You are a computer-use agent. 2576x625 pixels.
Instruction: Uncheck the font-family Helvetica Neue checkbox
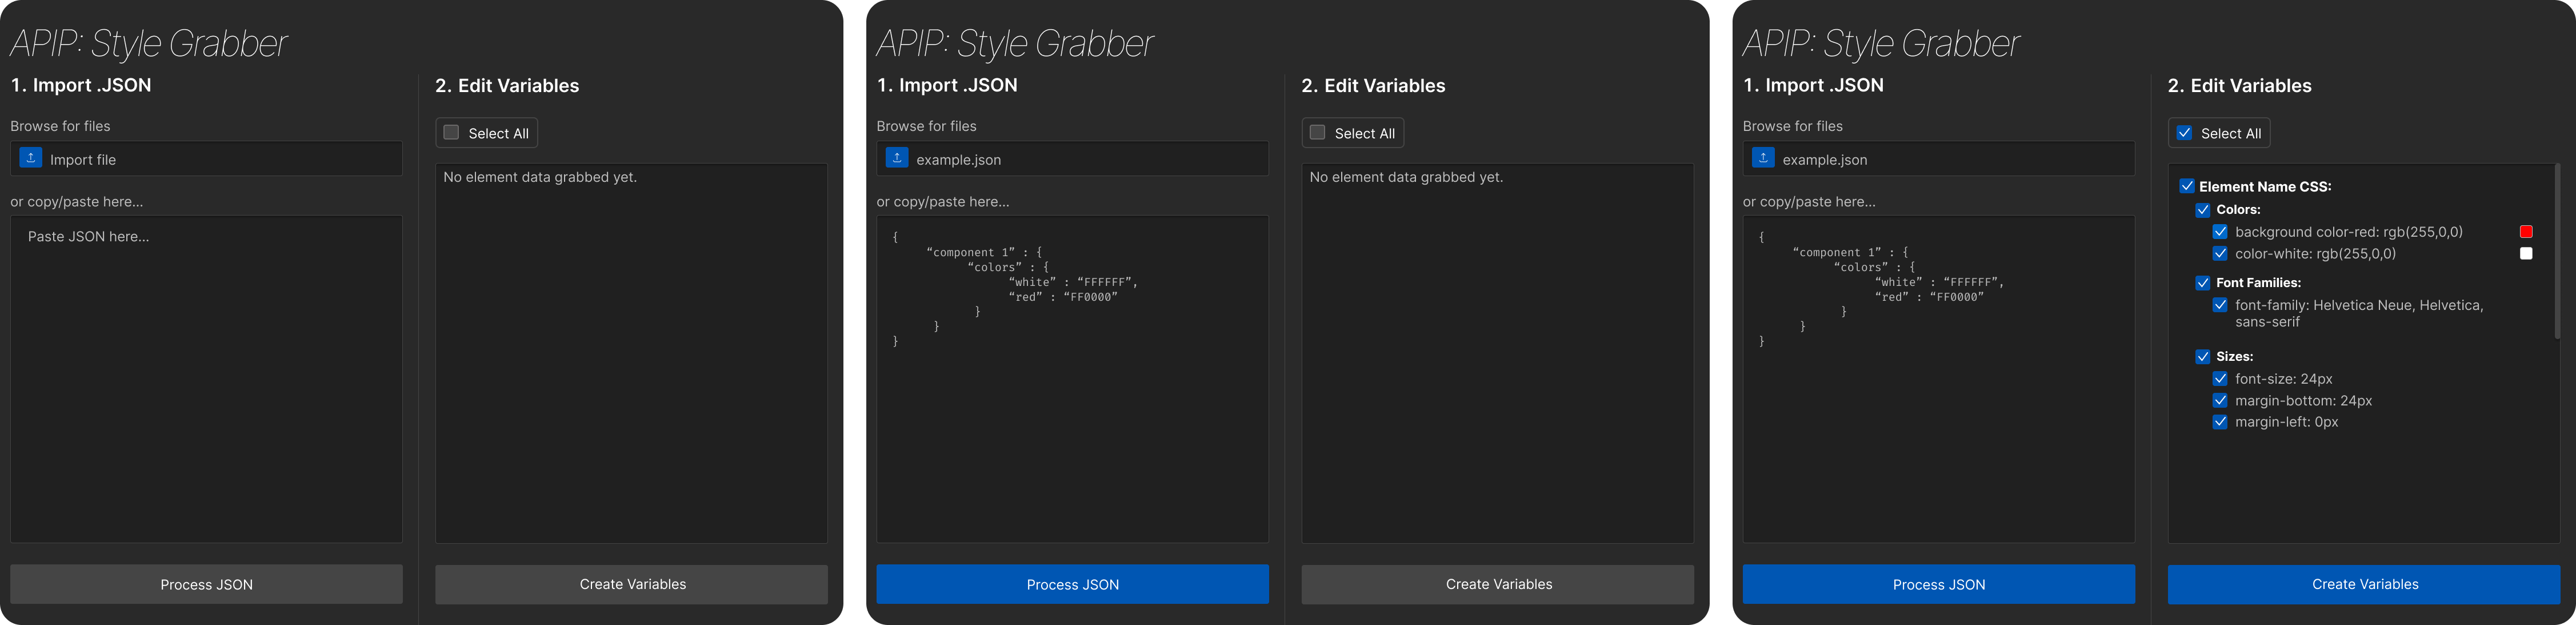pyautogui.click(x=2220, y=305)
